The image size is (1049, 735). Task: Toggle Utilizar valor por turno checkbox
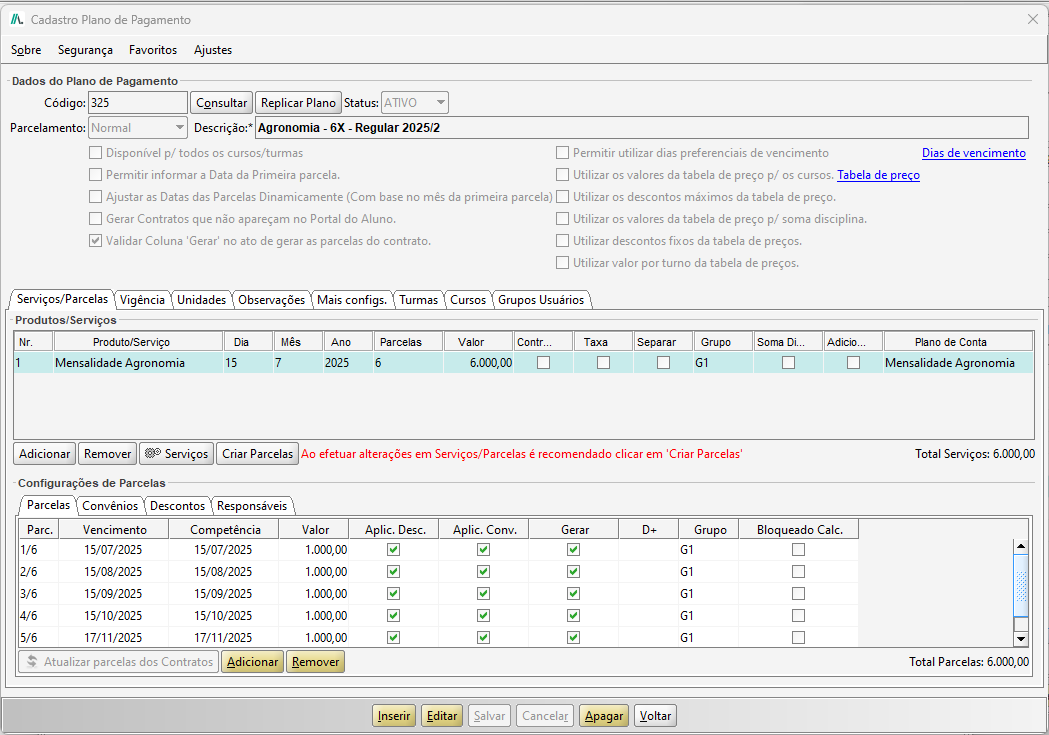[563, 264]
